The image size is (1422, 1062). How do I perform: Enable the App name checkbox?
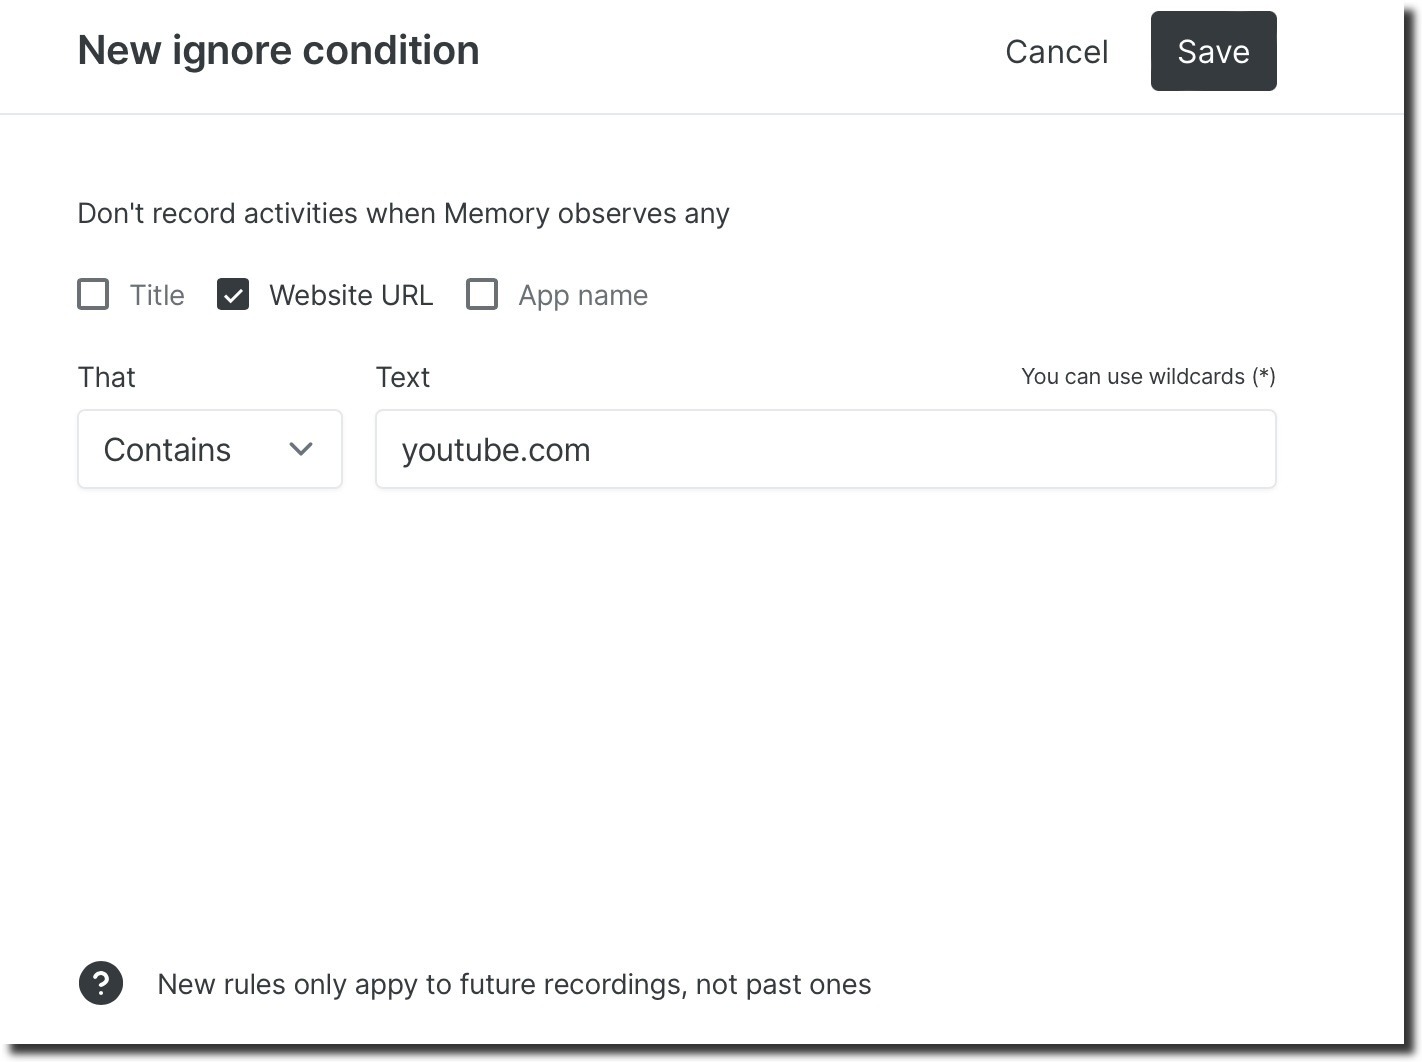(x=483, y=294)
